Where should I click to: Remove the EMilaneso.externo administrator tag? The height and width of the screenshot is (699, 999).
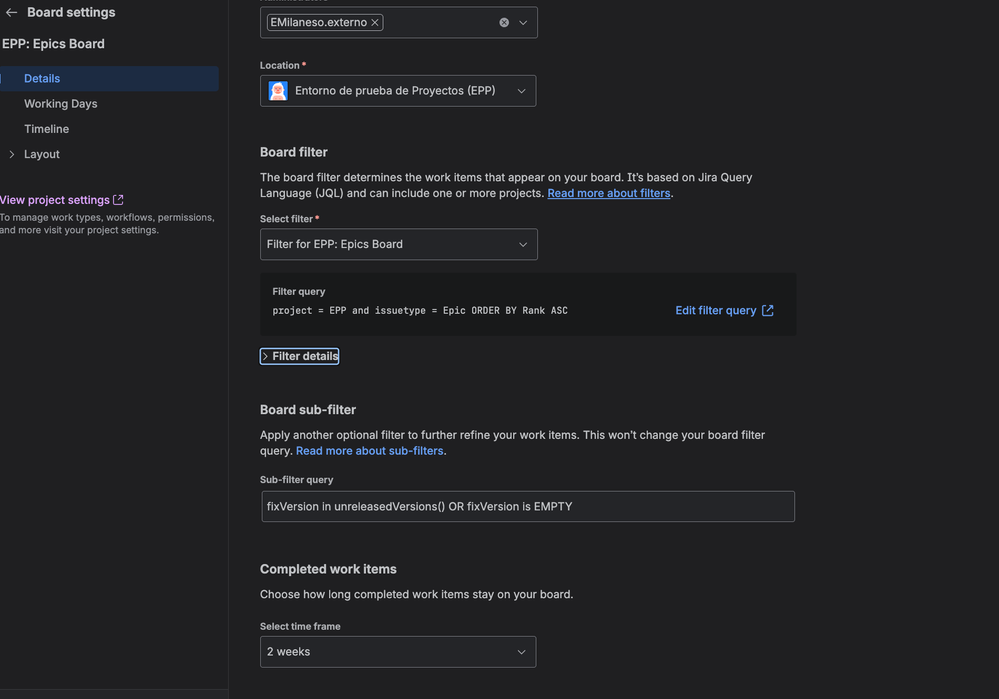375,22
